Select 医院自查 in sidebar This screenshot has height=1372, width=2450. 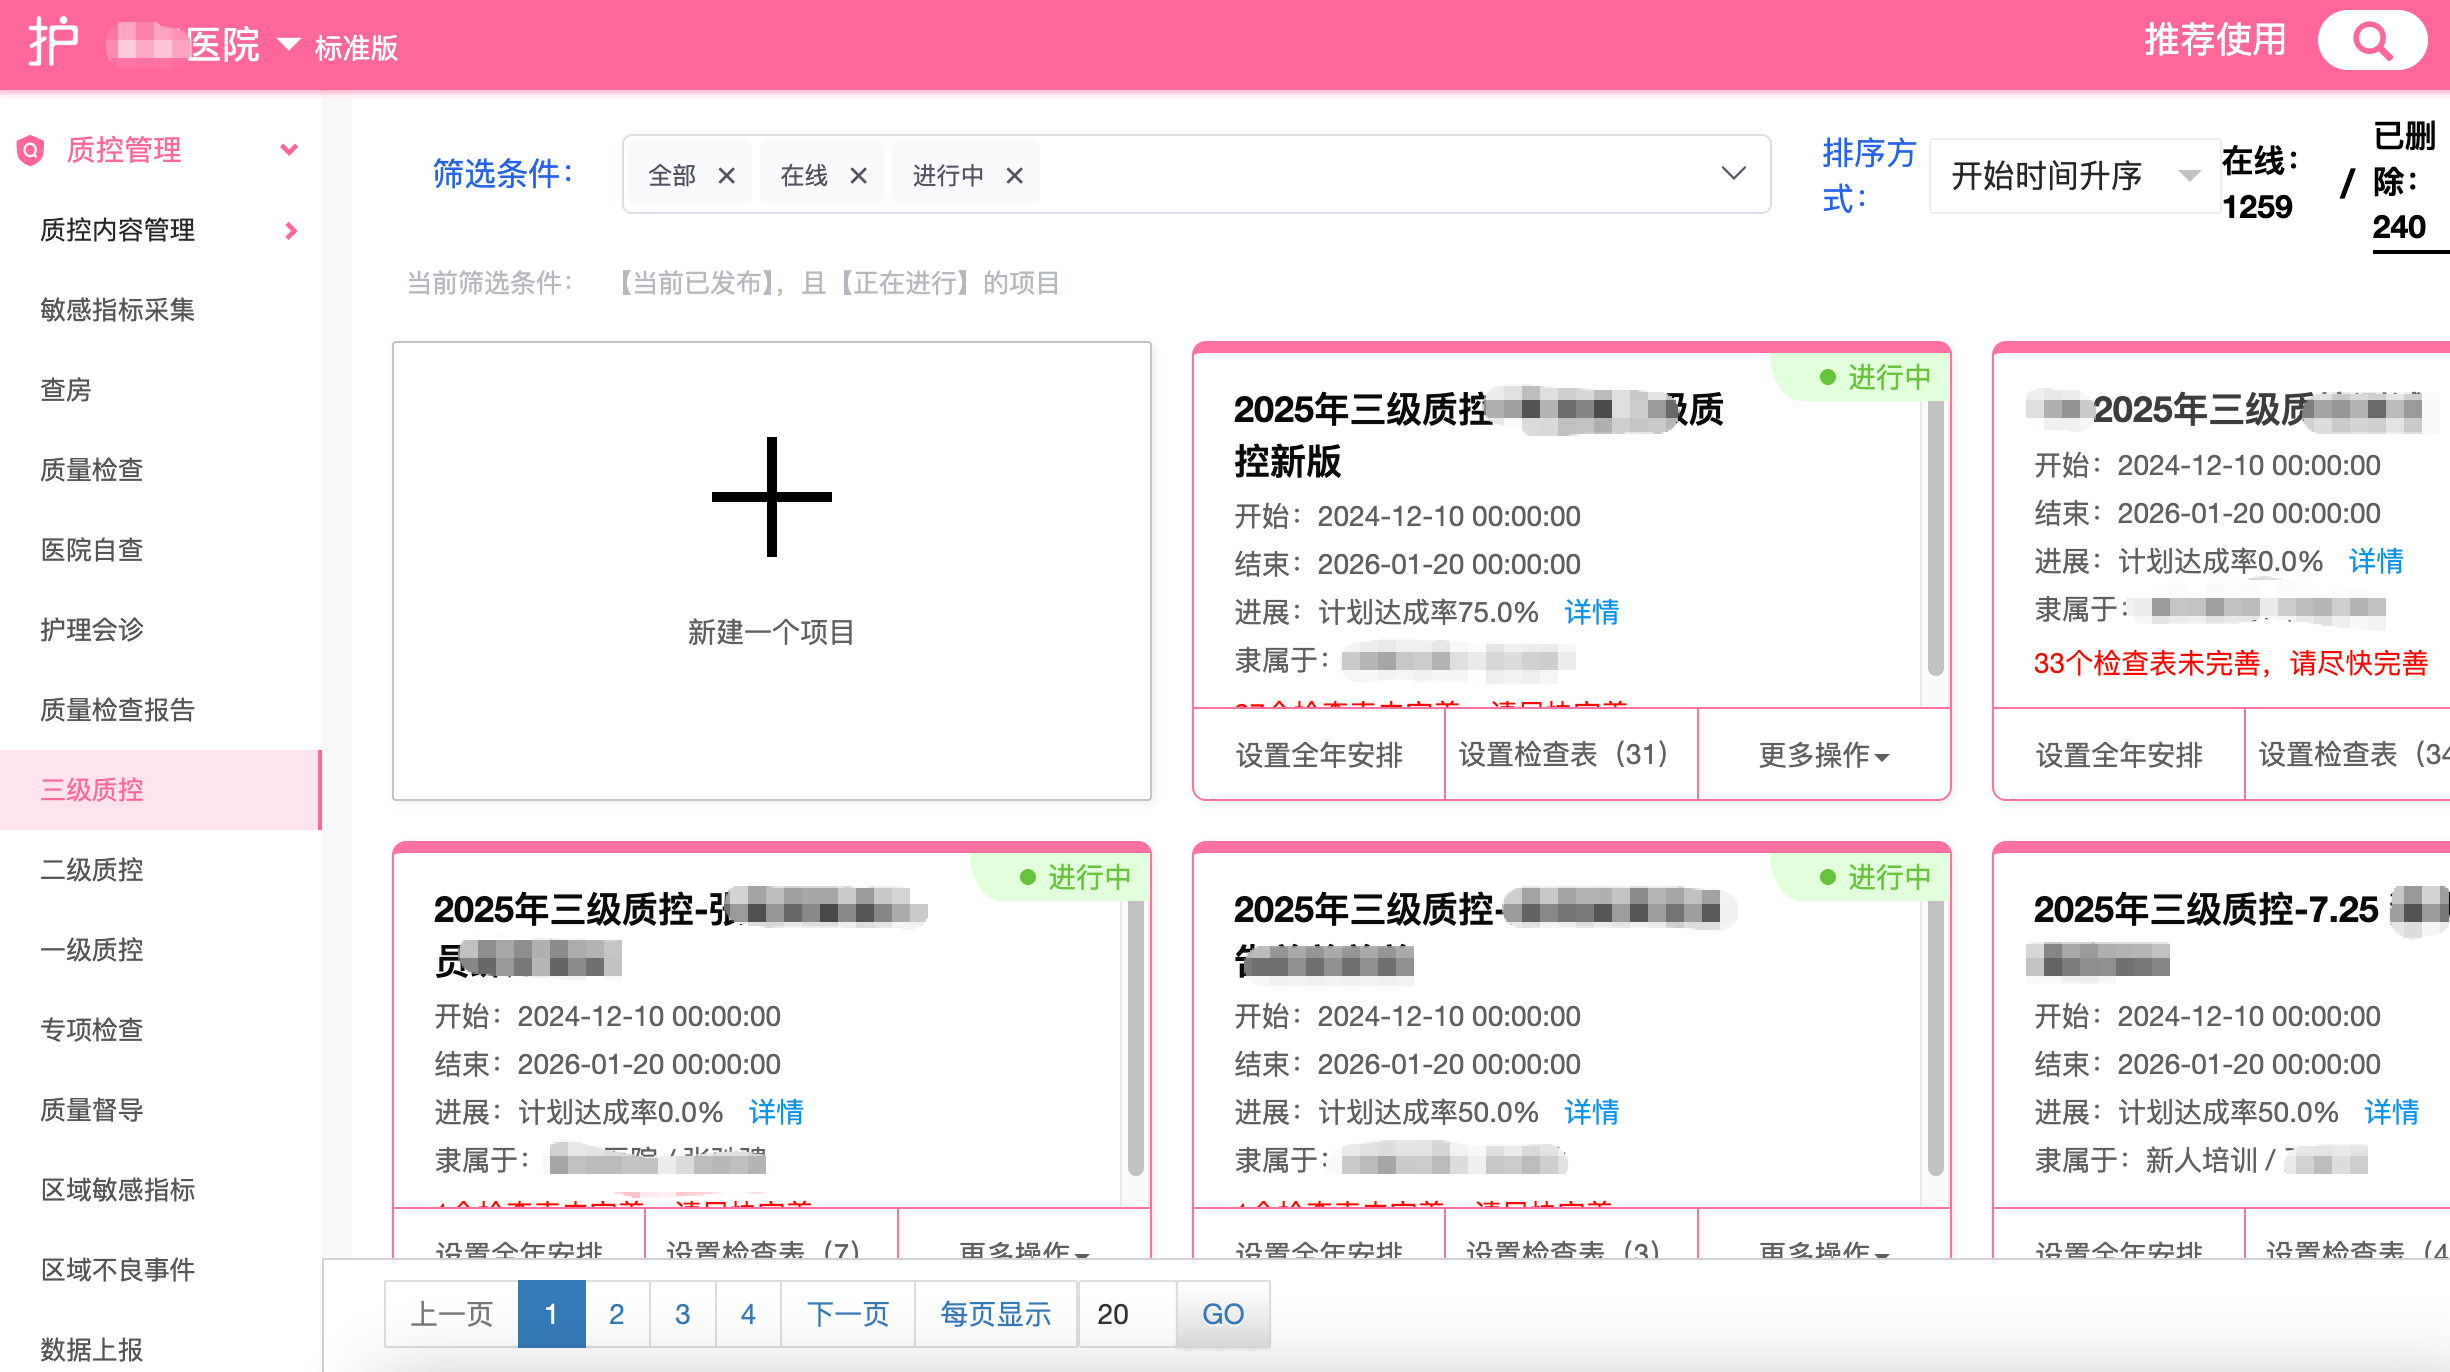tap(92, 550)
